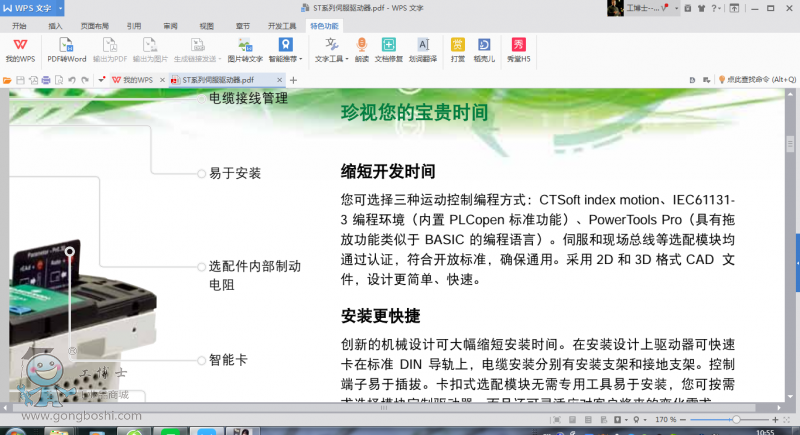Switch to the 我的WPS document tab

[x=131, y=79]
